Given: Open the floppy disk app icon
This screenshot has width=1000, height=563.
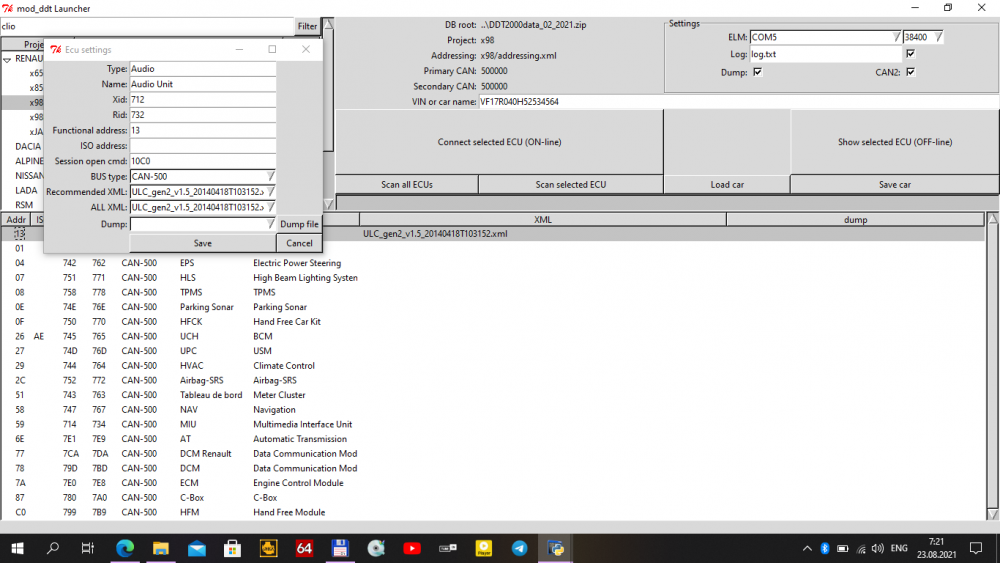Looking at the screenshot, I should click(340, 548).
